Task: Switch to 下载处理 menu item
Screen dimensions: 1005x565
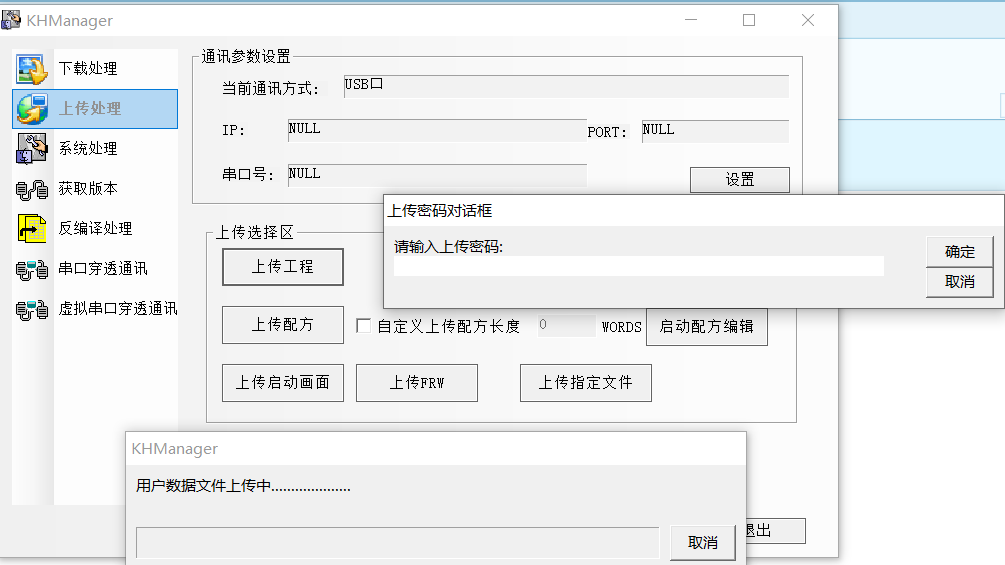Action: click(x=88, y=69)
